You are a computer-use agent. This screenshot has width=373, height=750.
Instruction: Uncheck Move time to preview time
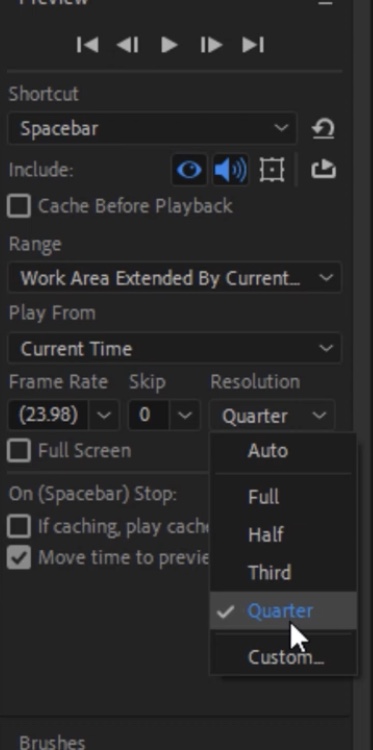(19, 558)
